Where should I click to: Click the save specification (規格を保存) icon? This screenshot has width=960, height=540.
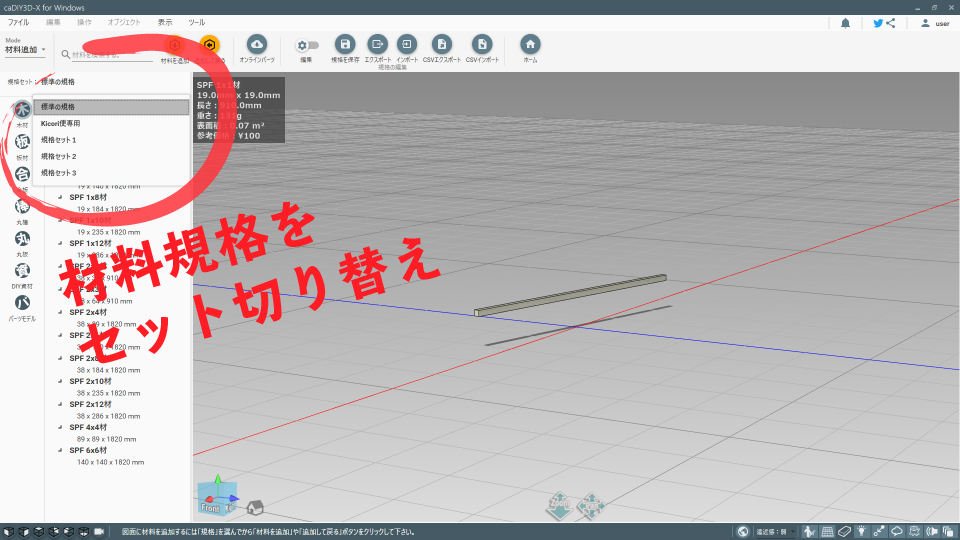pyautogui.click(x=345, y=44)
